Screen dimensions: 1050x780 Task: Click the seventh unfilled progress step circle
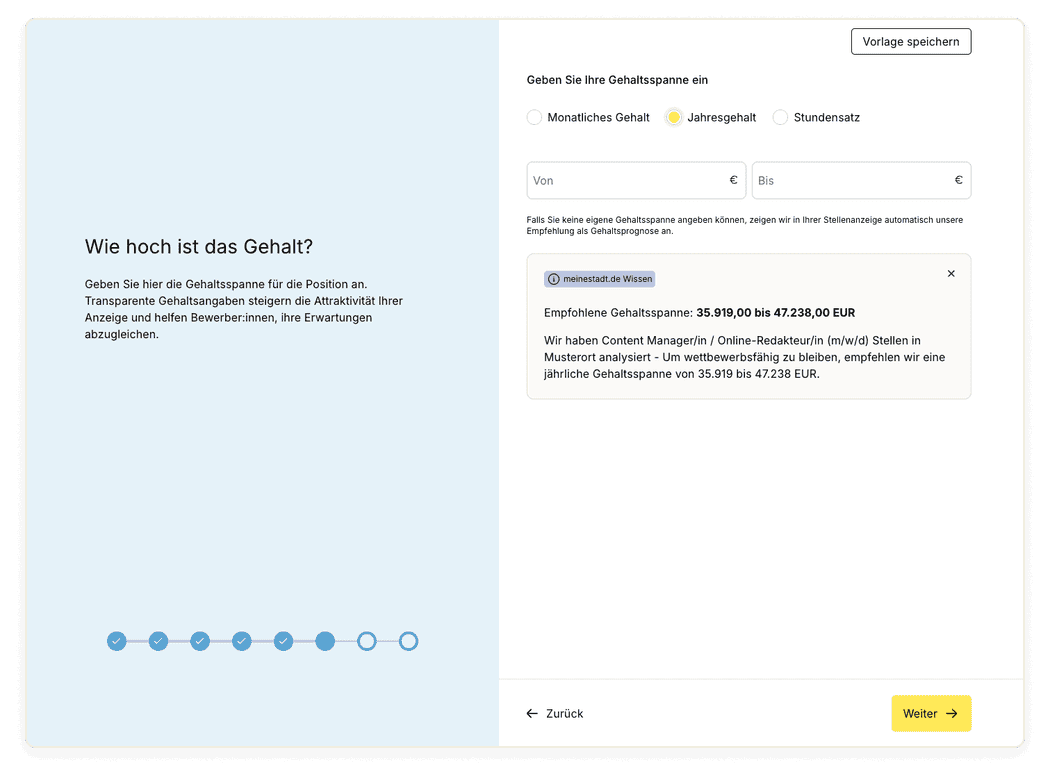(367, 641)
